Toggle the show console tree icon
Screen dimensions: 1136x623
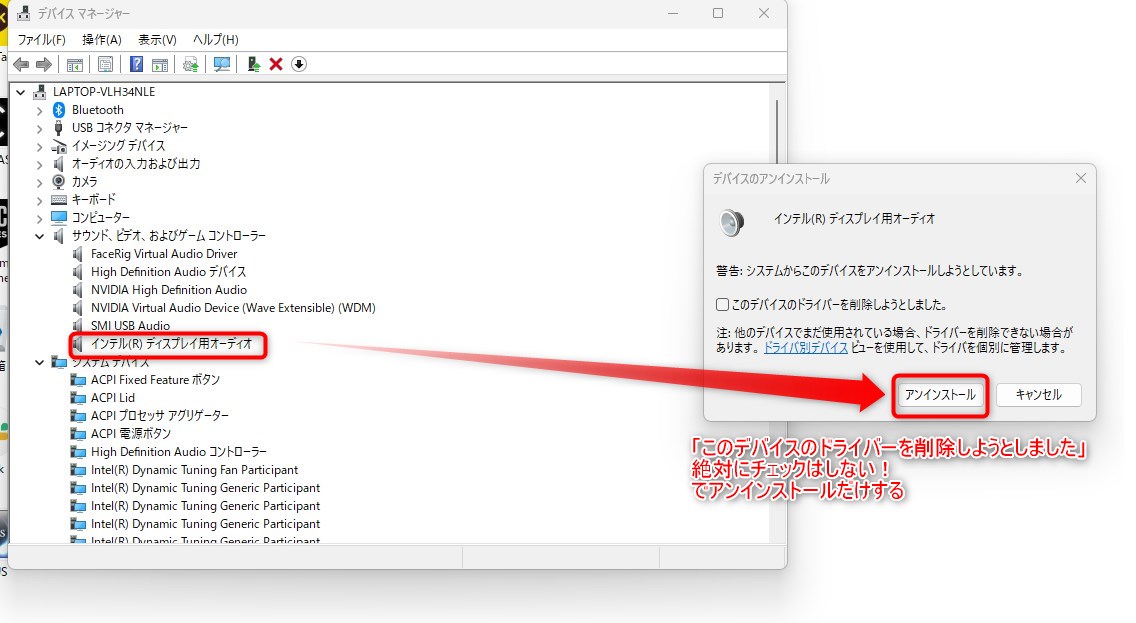(x=75, y=63)
